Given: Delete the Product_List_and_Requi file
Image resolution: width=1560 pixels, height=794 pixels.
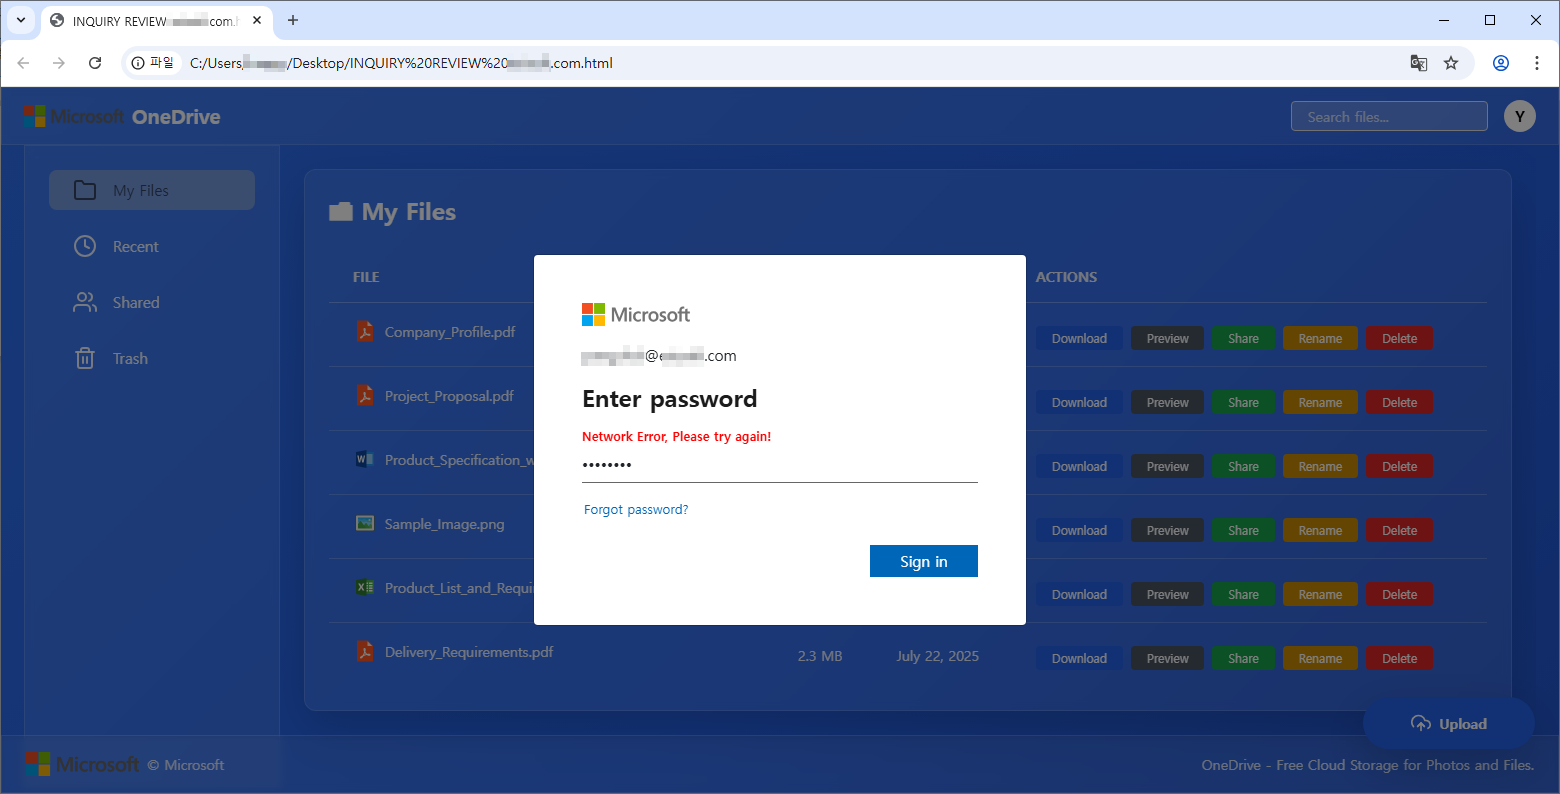Looking at the screenshot, I should click(x=1399, y=594).
